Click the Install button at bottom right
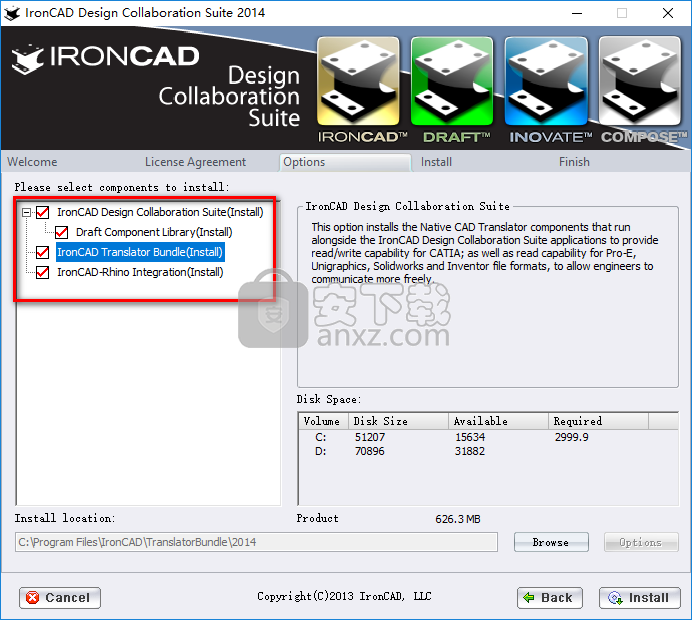Viewport: 692px width, 620px height. pyautogui.click(x=639, y=597)
